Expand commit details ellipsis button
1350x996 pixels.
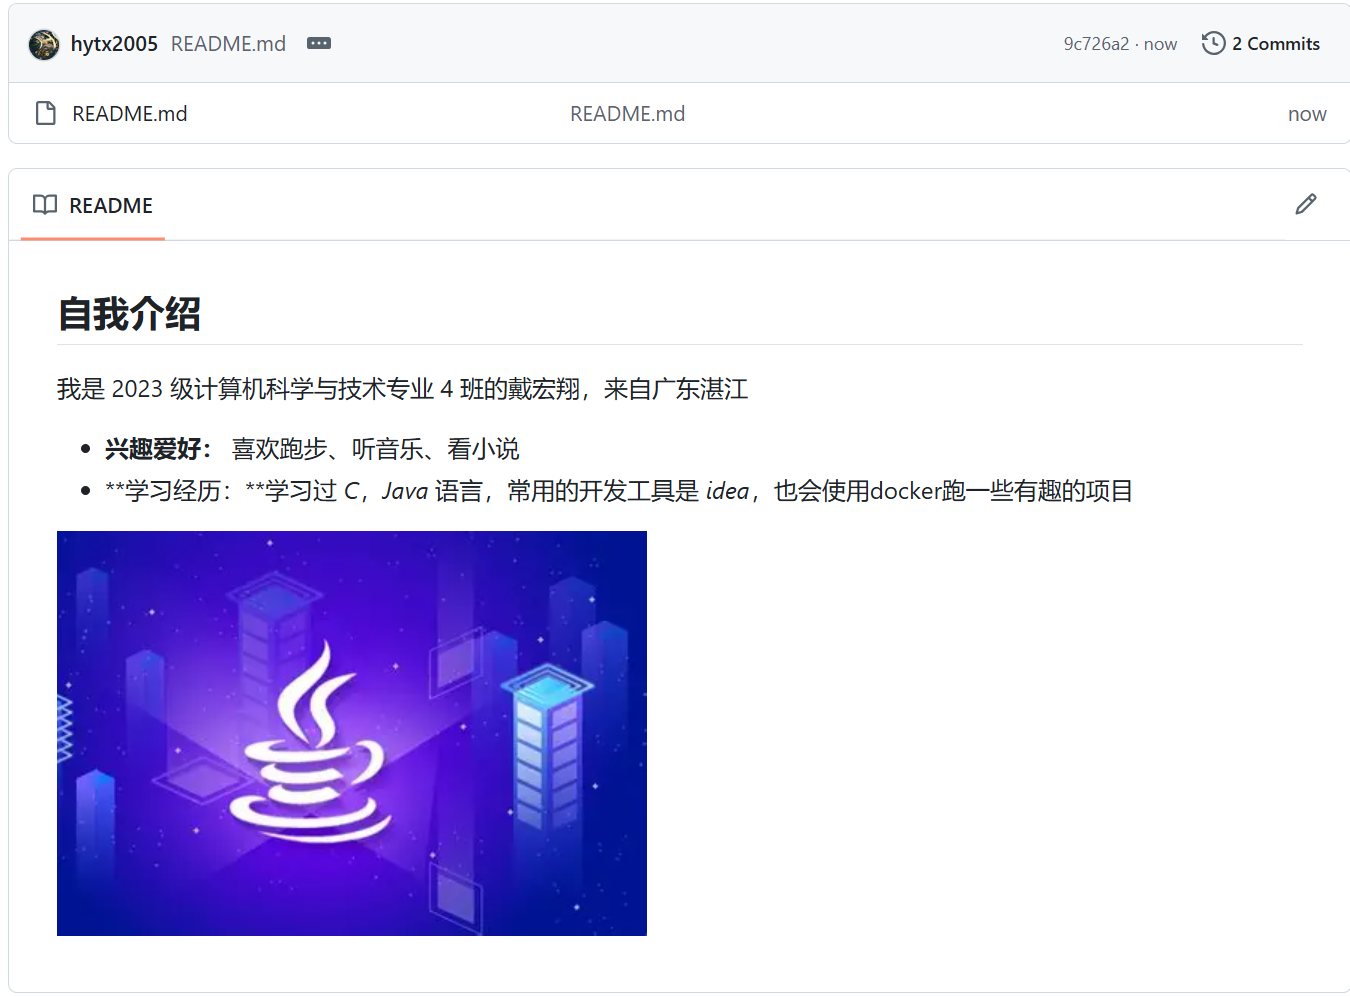click(319, 43)
